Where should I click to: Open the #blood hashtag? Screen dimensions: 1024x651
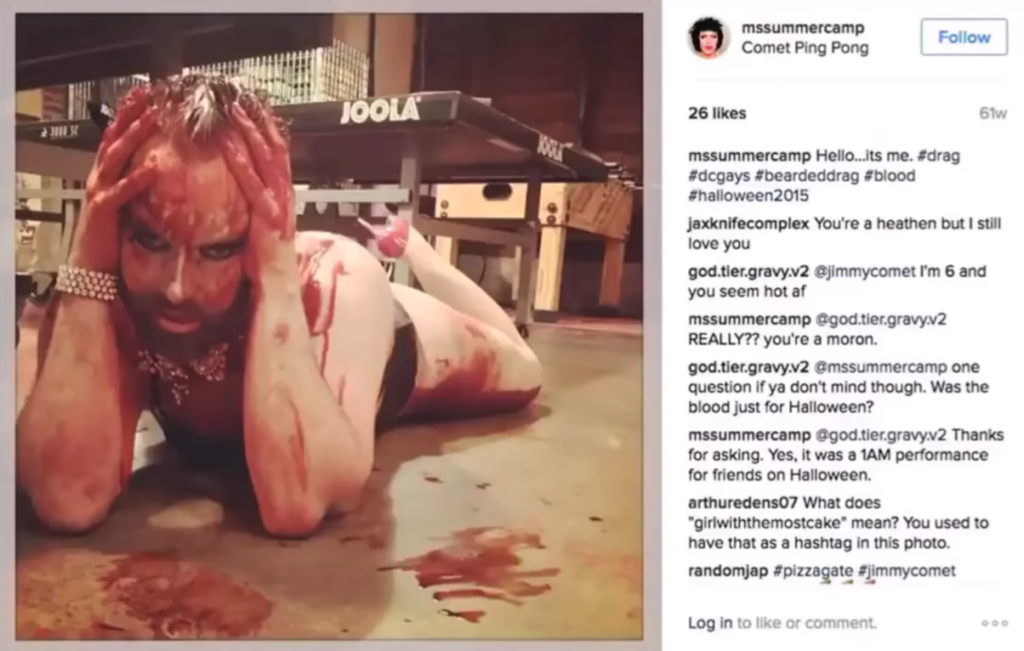889,176
